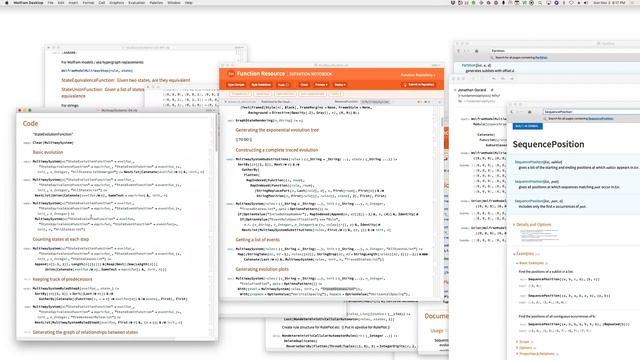Open the Edit menu
The height and width of the screenshot is (360, 640).
[61, 3]
